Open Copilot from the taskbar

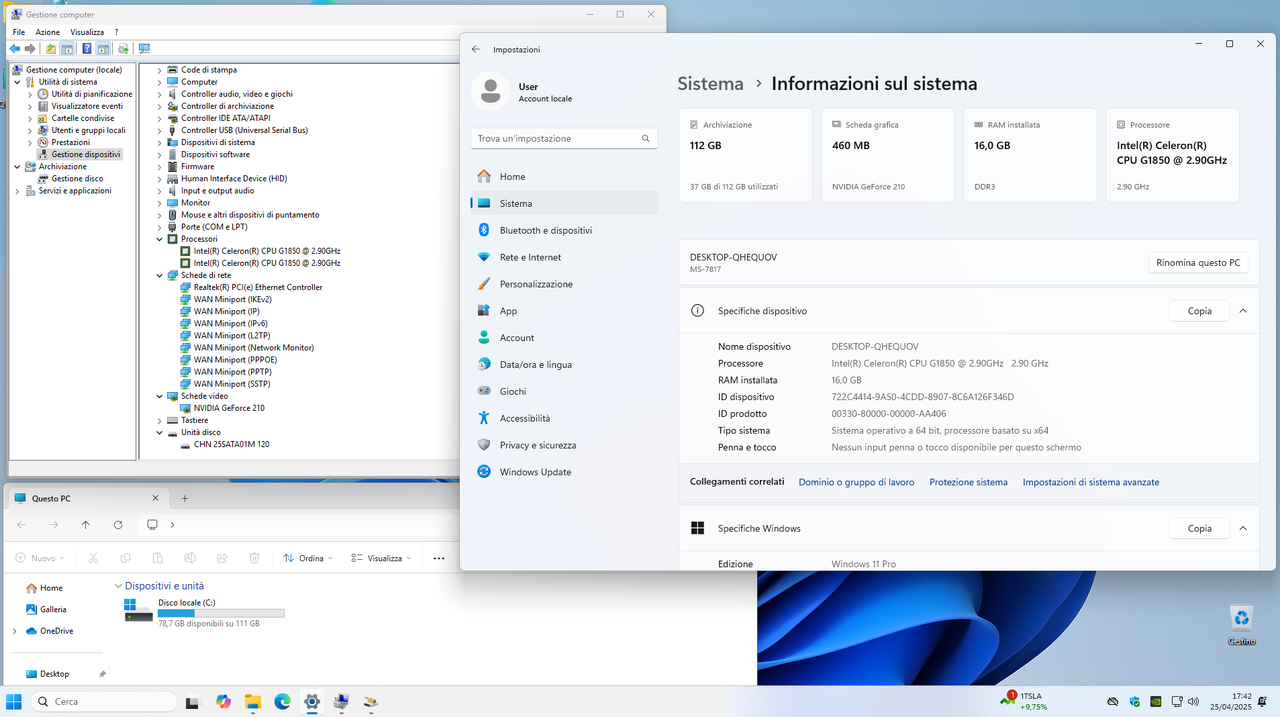coord(223,702)
